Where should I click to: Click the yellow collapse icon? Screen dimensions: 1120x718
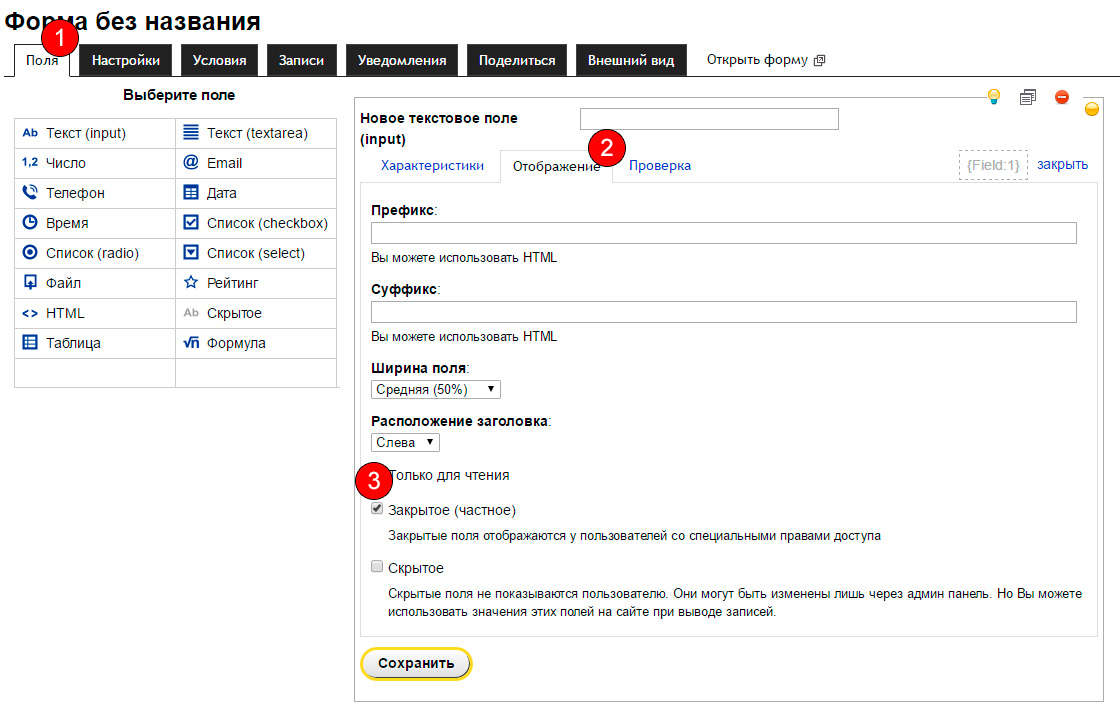(x=1092, y=109)
